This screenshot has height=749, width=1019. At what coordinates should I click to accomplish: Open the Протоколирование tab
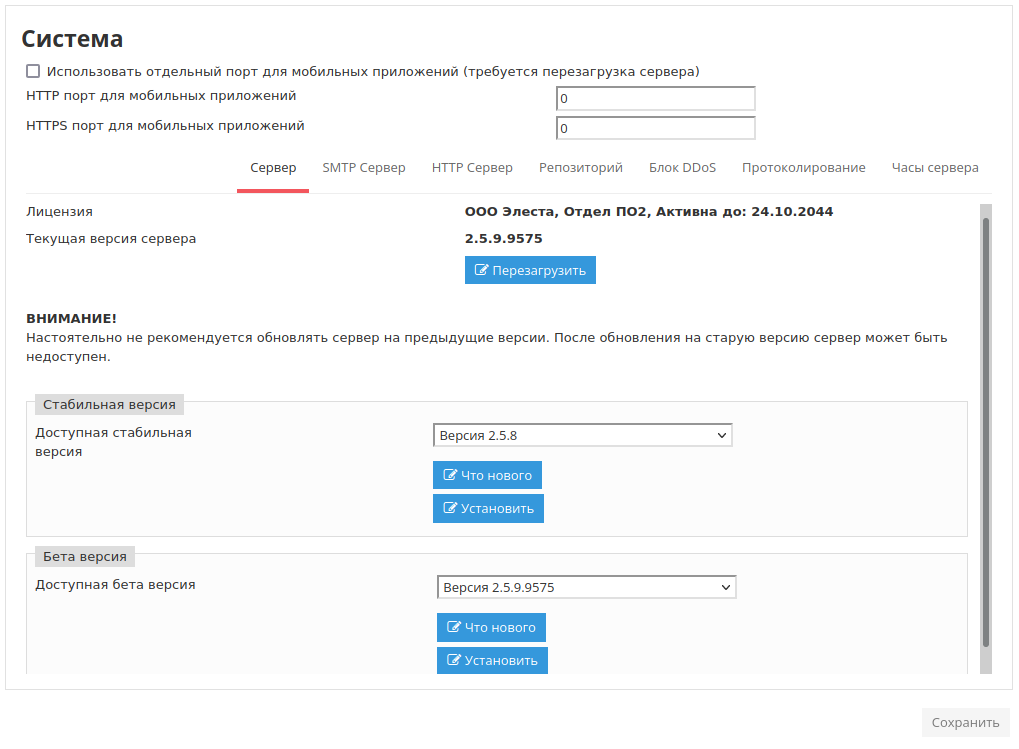(x=803, y=168)
